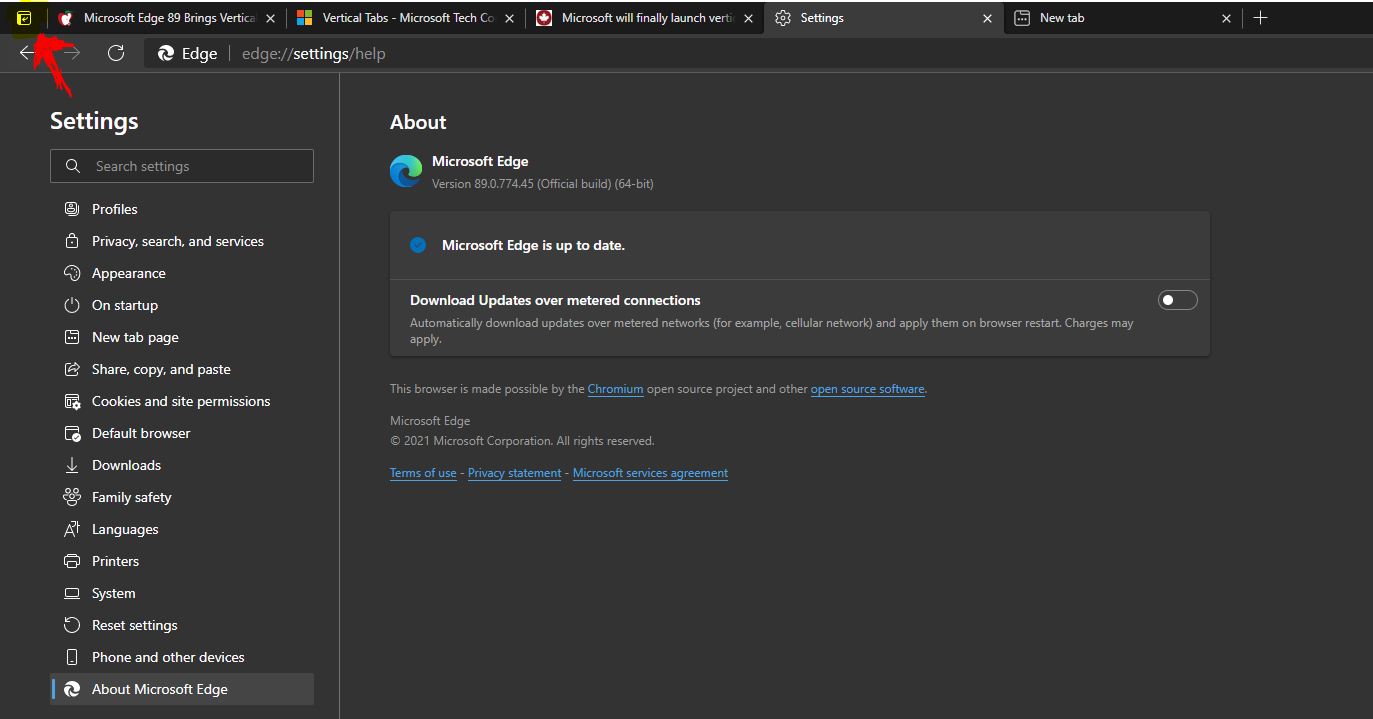Click the blue up-to-date checkmark icon
The image size is (1373, 719).
[x=418, y=245]
